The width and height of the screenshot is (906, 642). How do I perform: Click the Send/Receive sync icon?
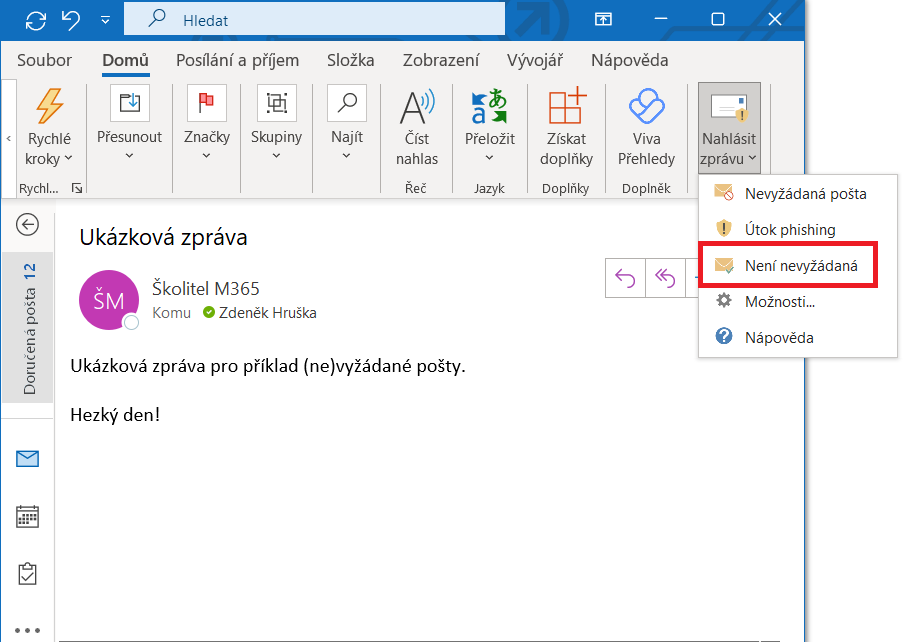click(36, 21)
